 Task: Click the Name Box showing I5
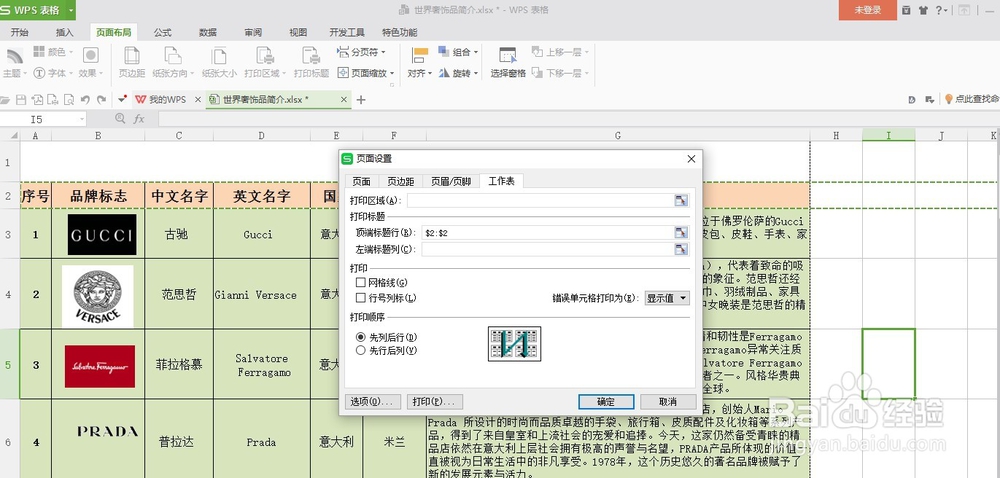tap(42, 119)
